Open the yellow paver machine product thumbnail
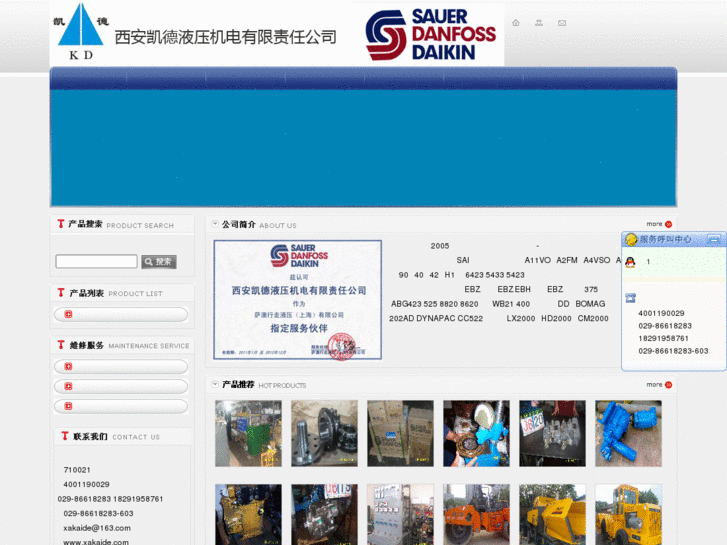727x545 pixels. [x=553, y=514]
